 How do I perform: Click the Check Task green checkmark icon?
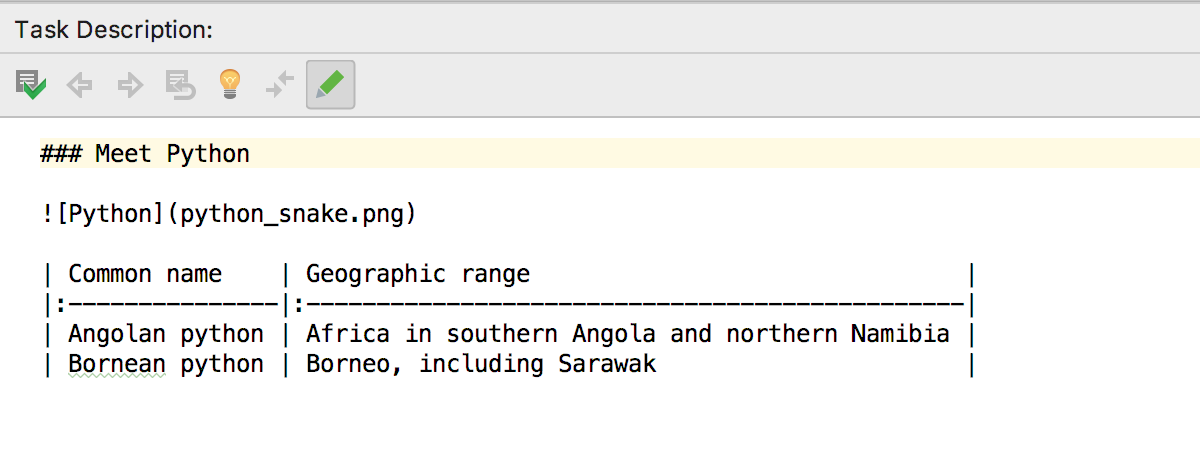click(x=31, y=85)
